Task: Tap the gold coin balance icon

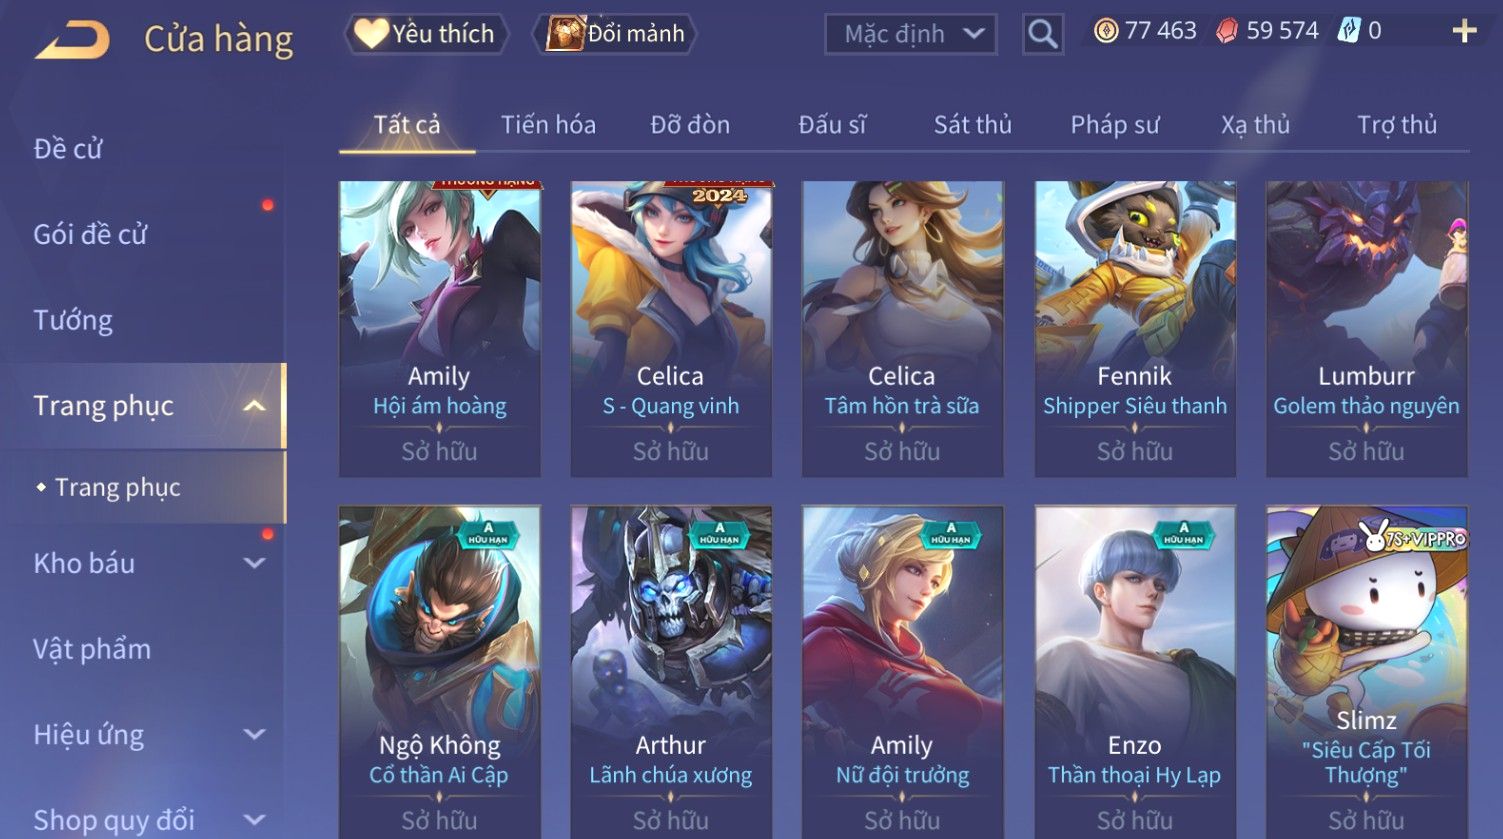Action: [x=1106, y=31]
